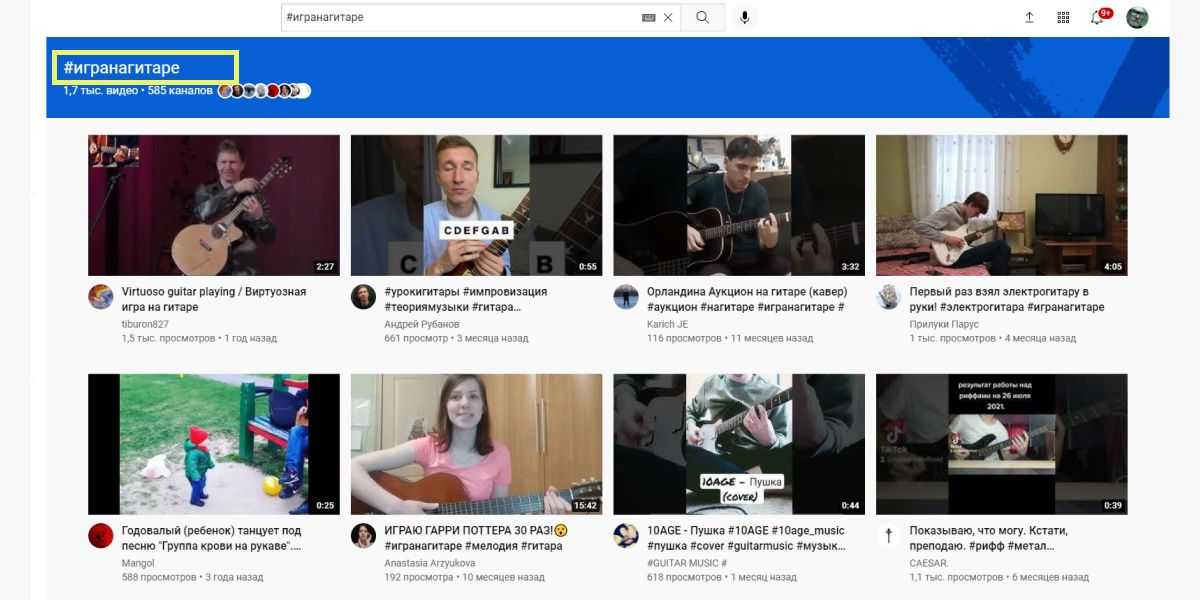
Task: Click the search field containing #игранагитаре
Action: (460, 17)
